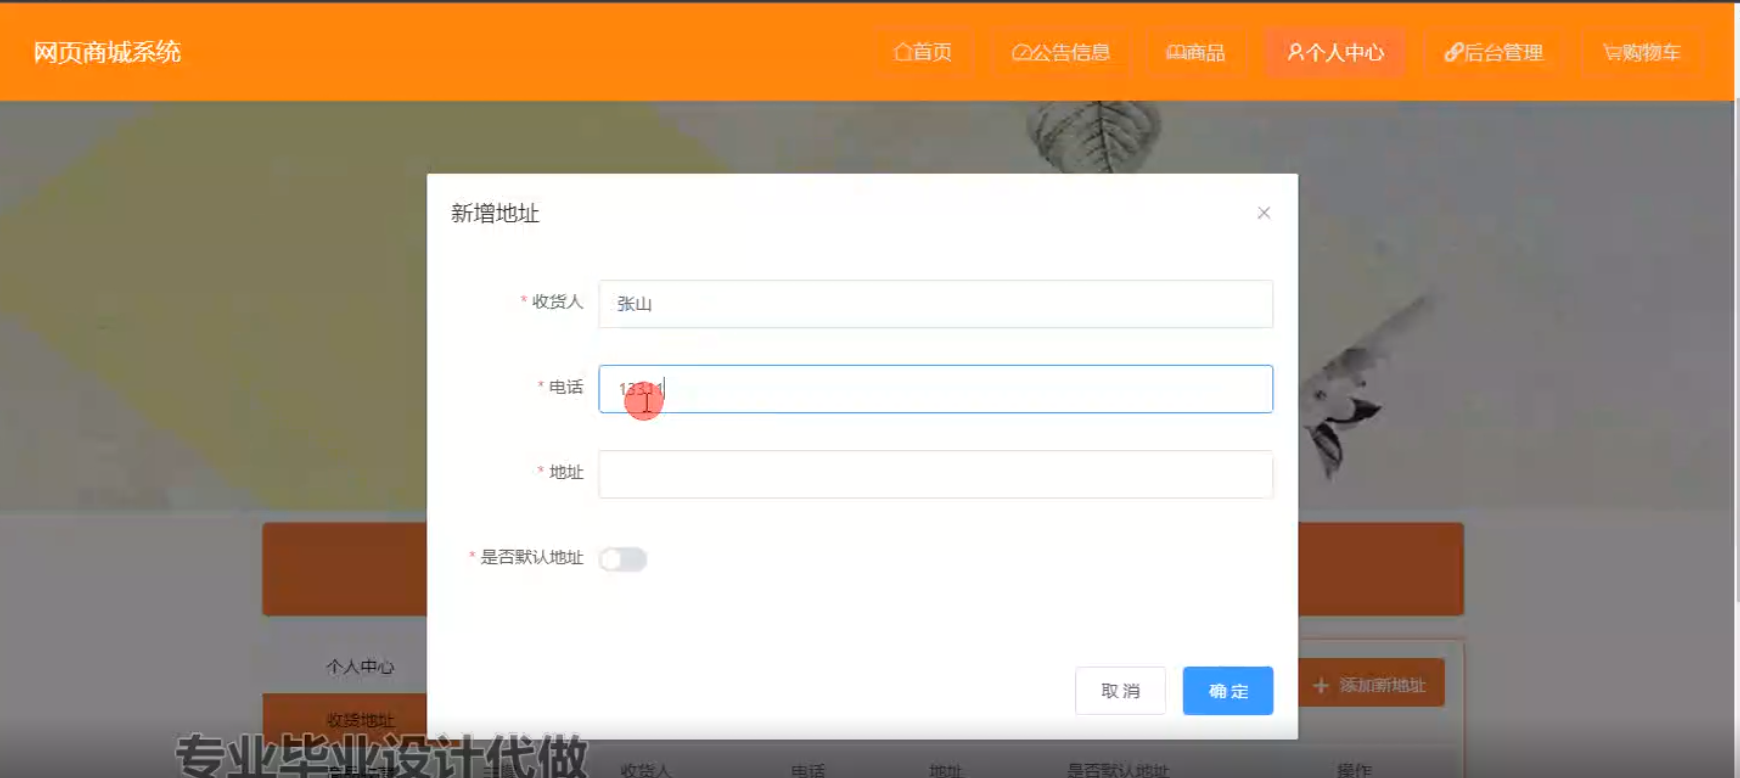Click the 添加新地址 button behind dialog

point(1371,685)
